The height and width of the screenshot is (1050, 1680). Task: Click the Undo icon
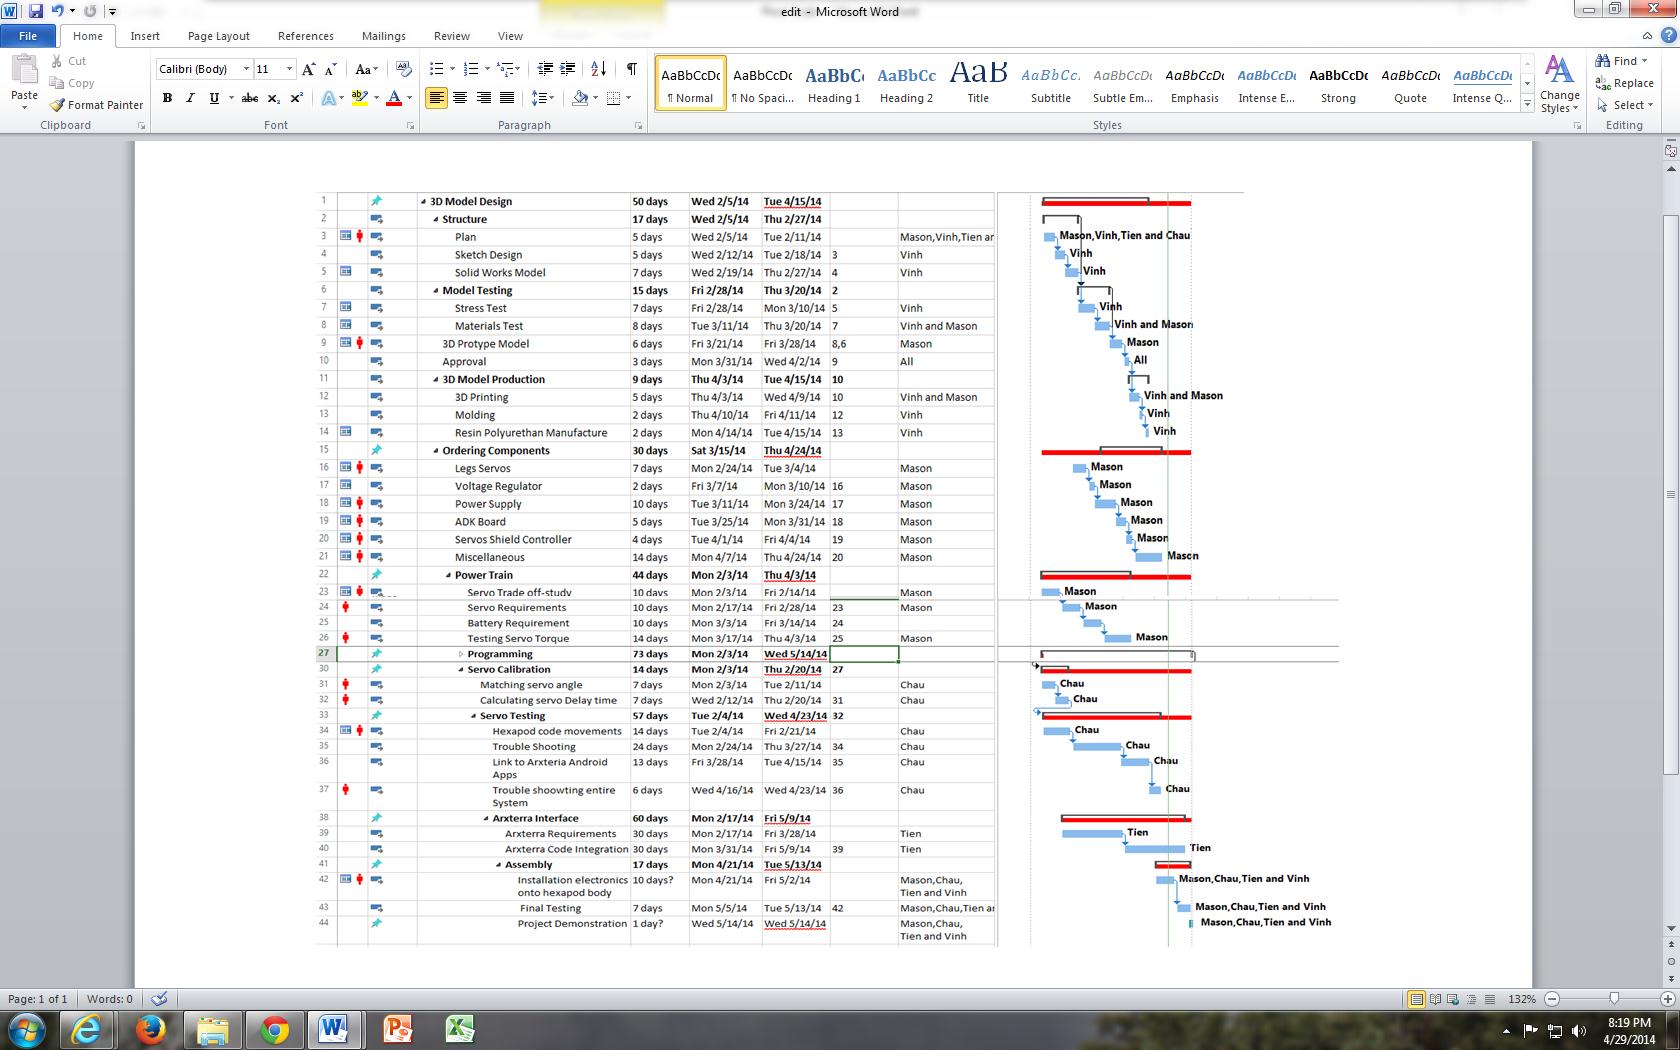pos(58,11)
